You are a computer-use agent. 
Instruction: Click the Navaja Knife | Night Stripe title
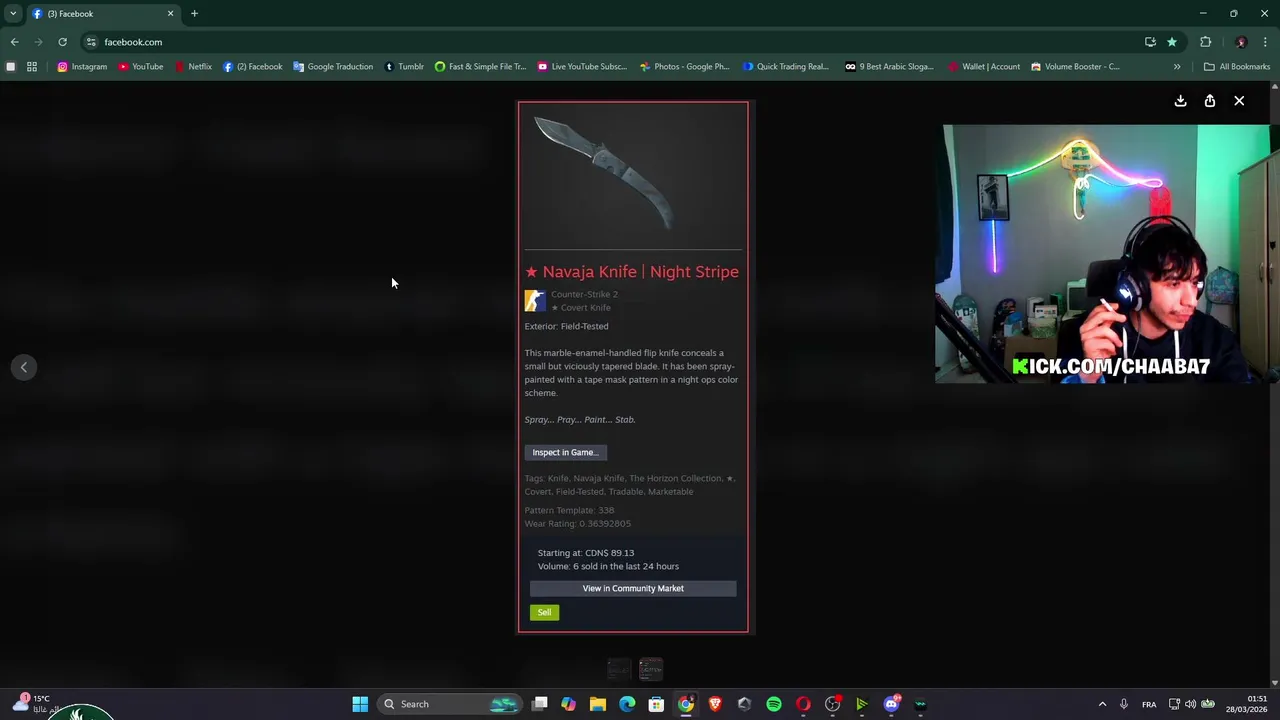632,271
